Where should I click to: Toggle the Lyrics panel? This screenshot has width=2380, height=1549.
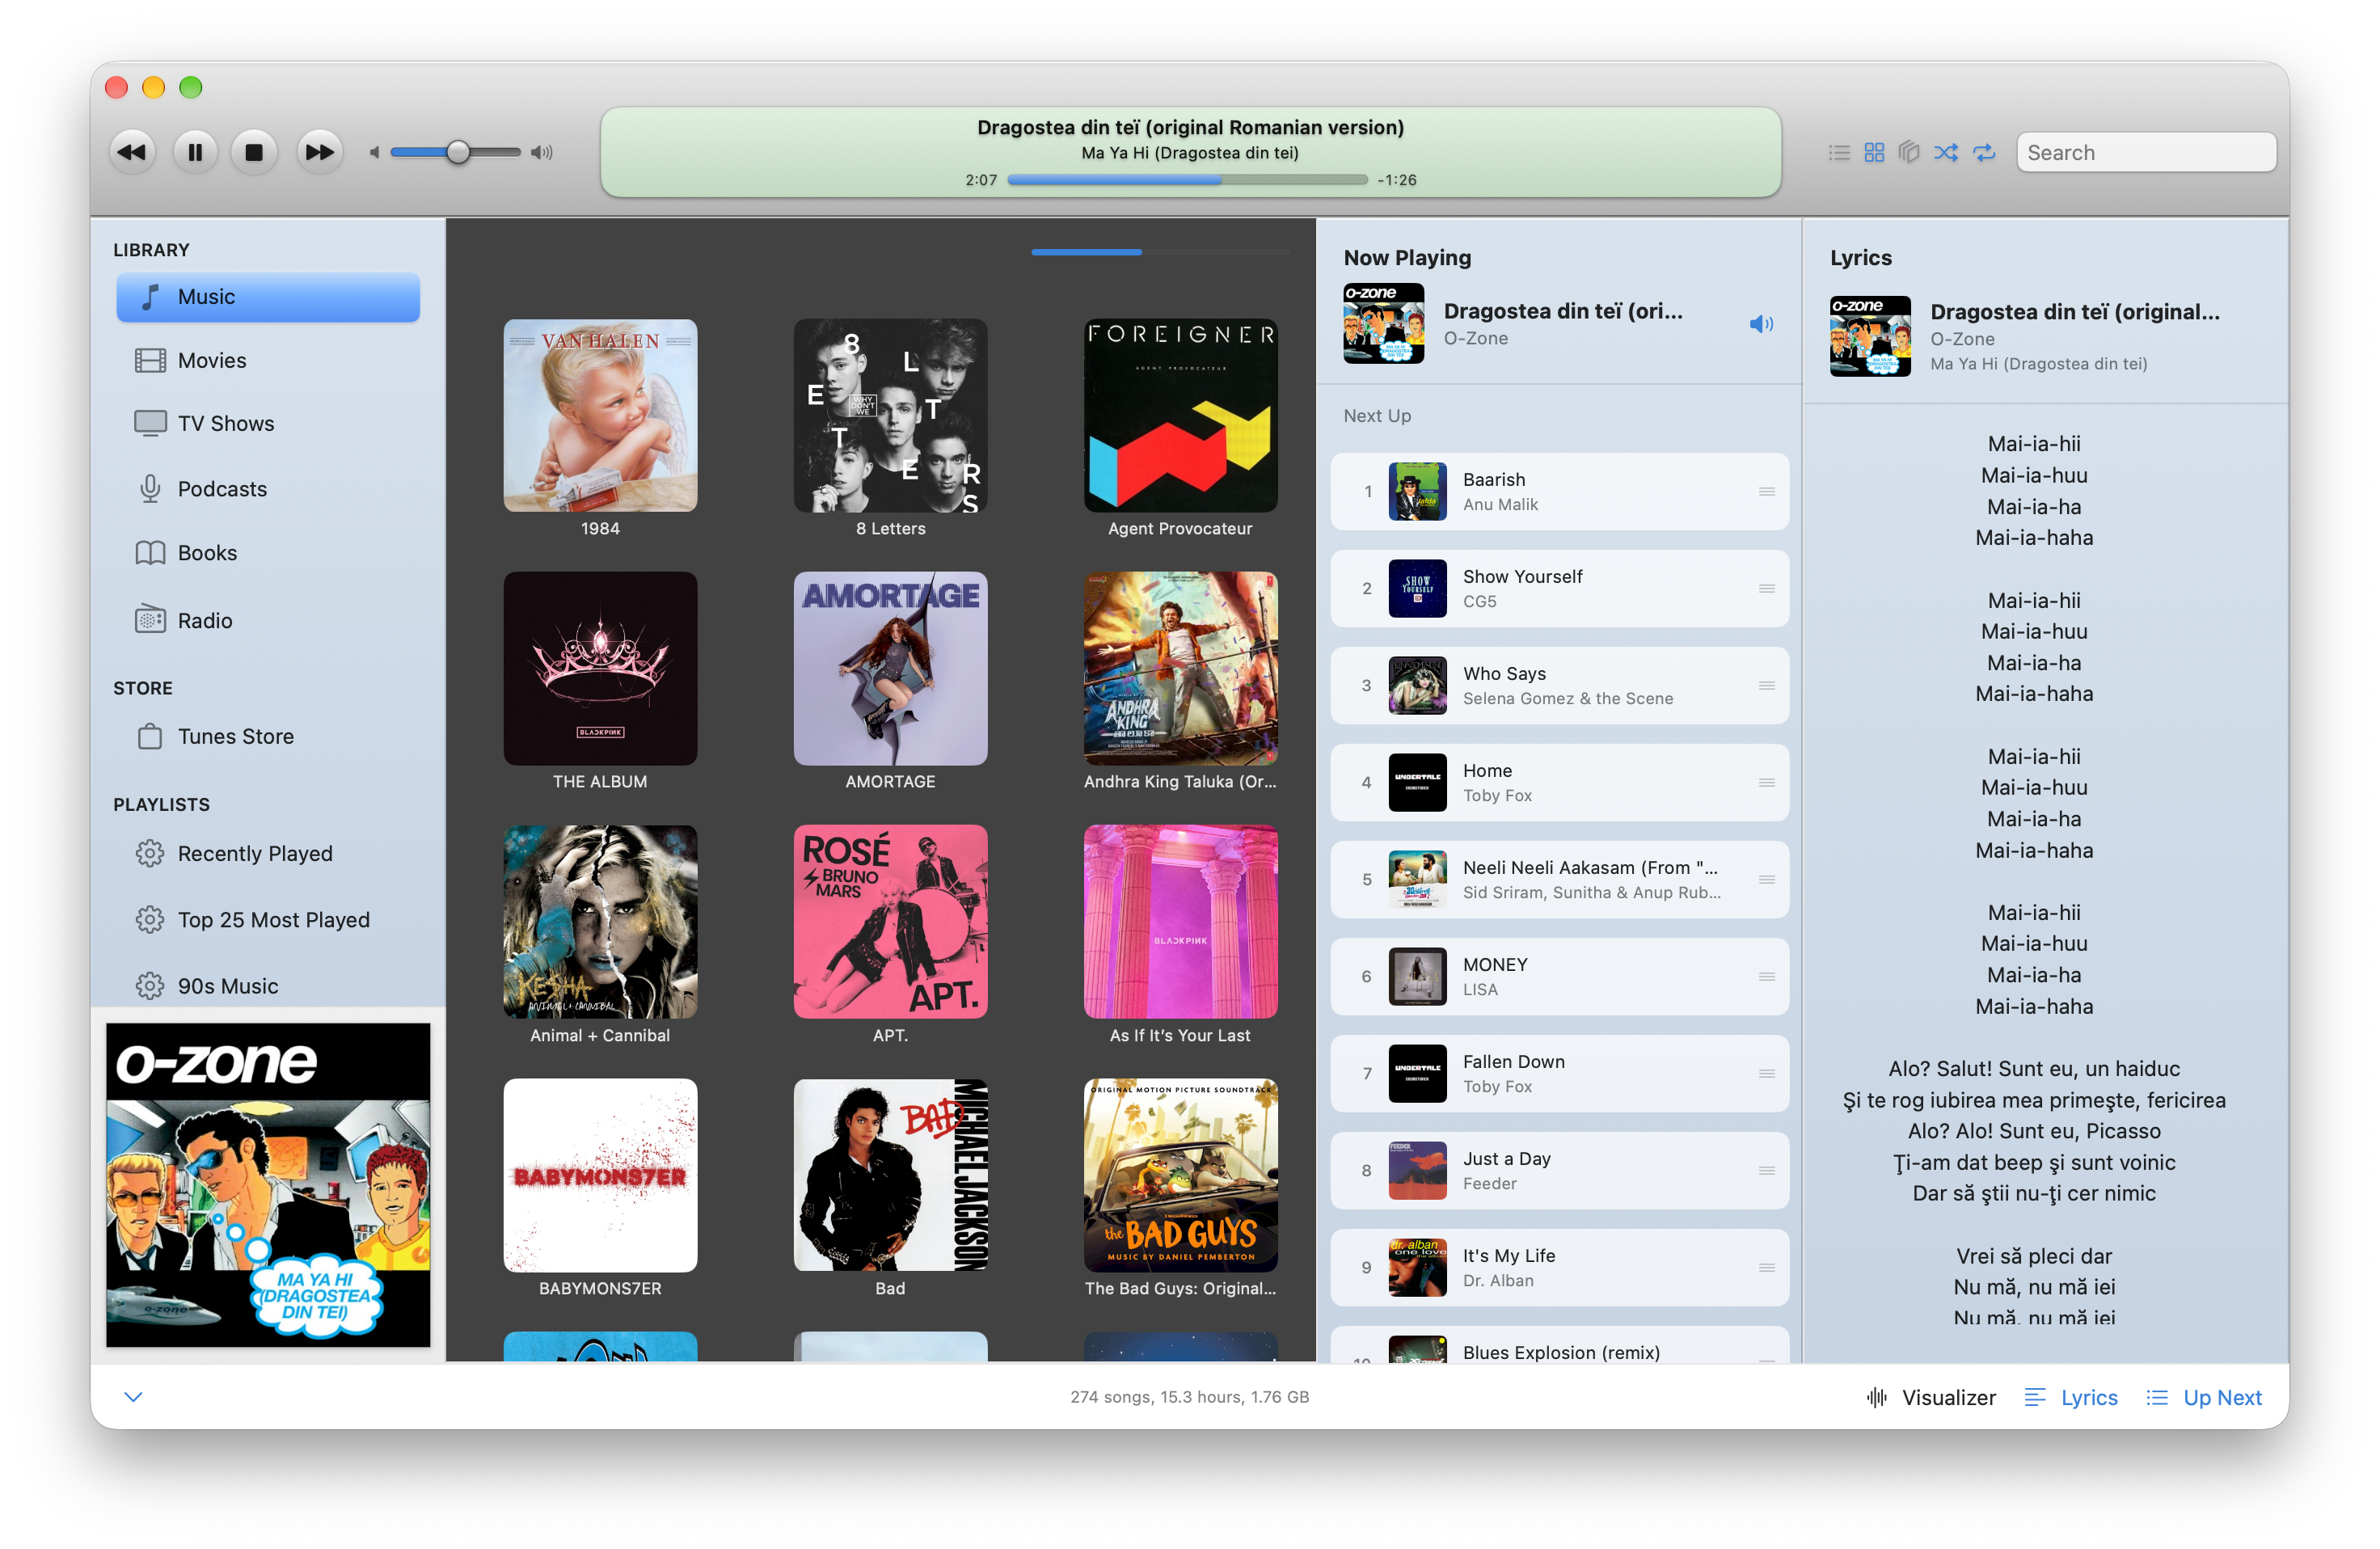(2071, 1398)
